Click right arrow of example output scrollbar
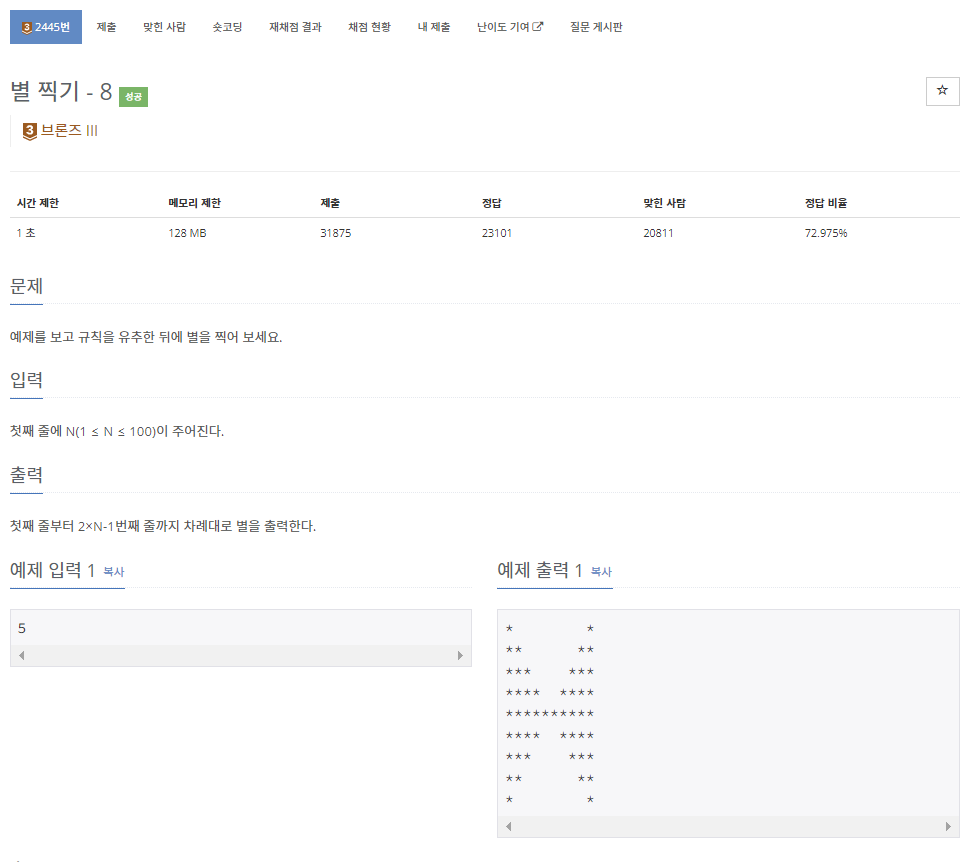This screenshot has width=980, height=862. point(948,826)
